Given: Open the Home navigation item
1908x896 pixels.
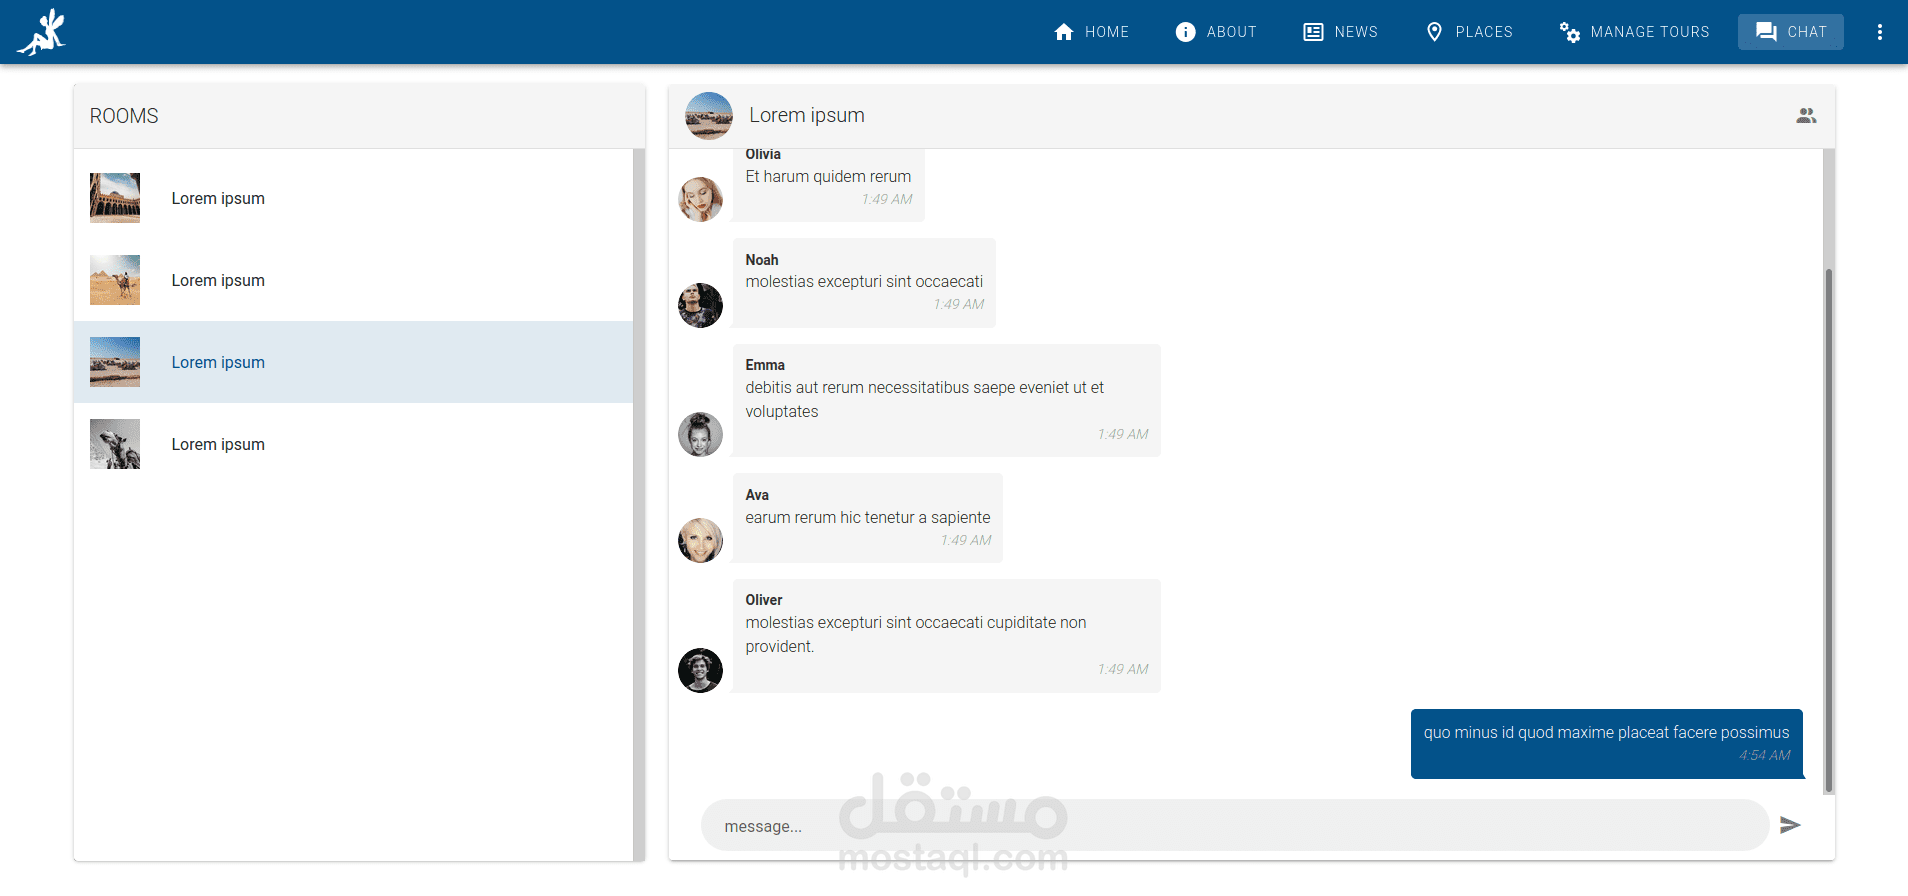Looking at the screenshot, I should 1091,32.
